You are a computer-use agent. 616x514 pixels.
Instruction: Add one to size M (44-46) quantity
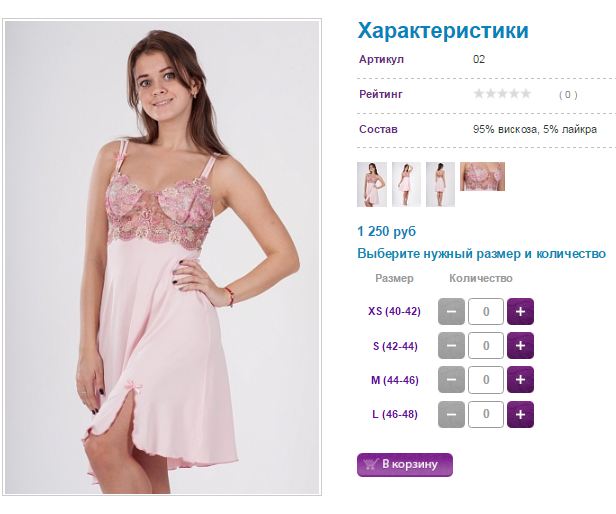pos(520,380)
